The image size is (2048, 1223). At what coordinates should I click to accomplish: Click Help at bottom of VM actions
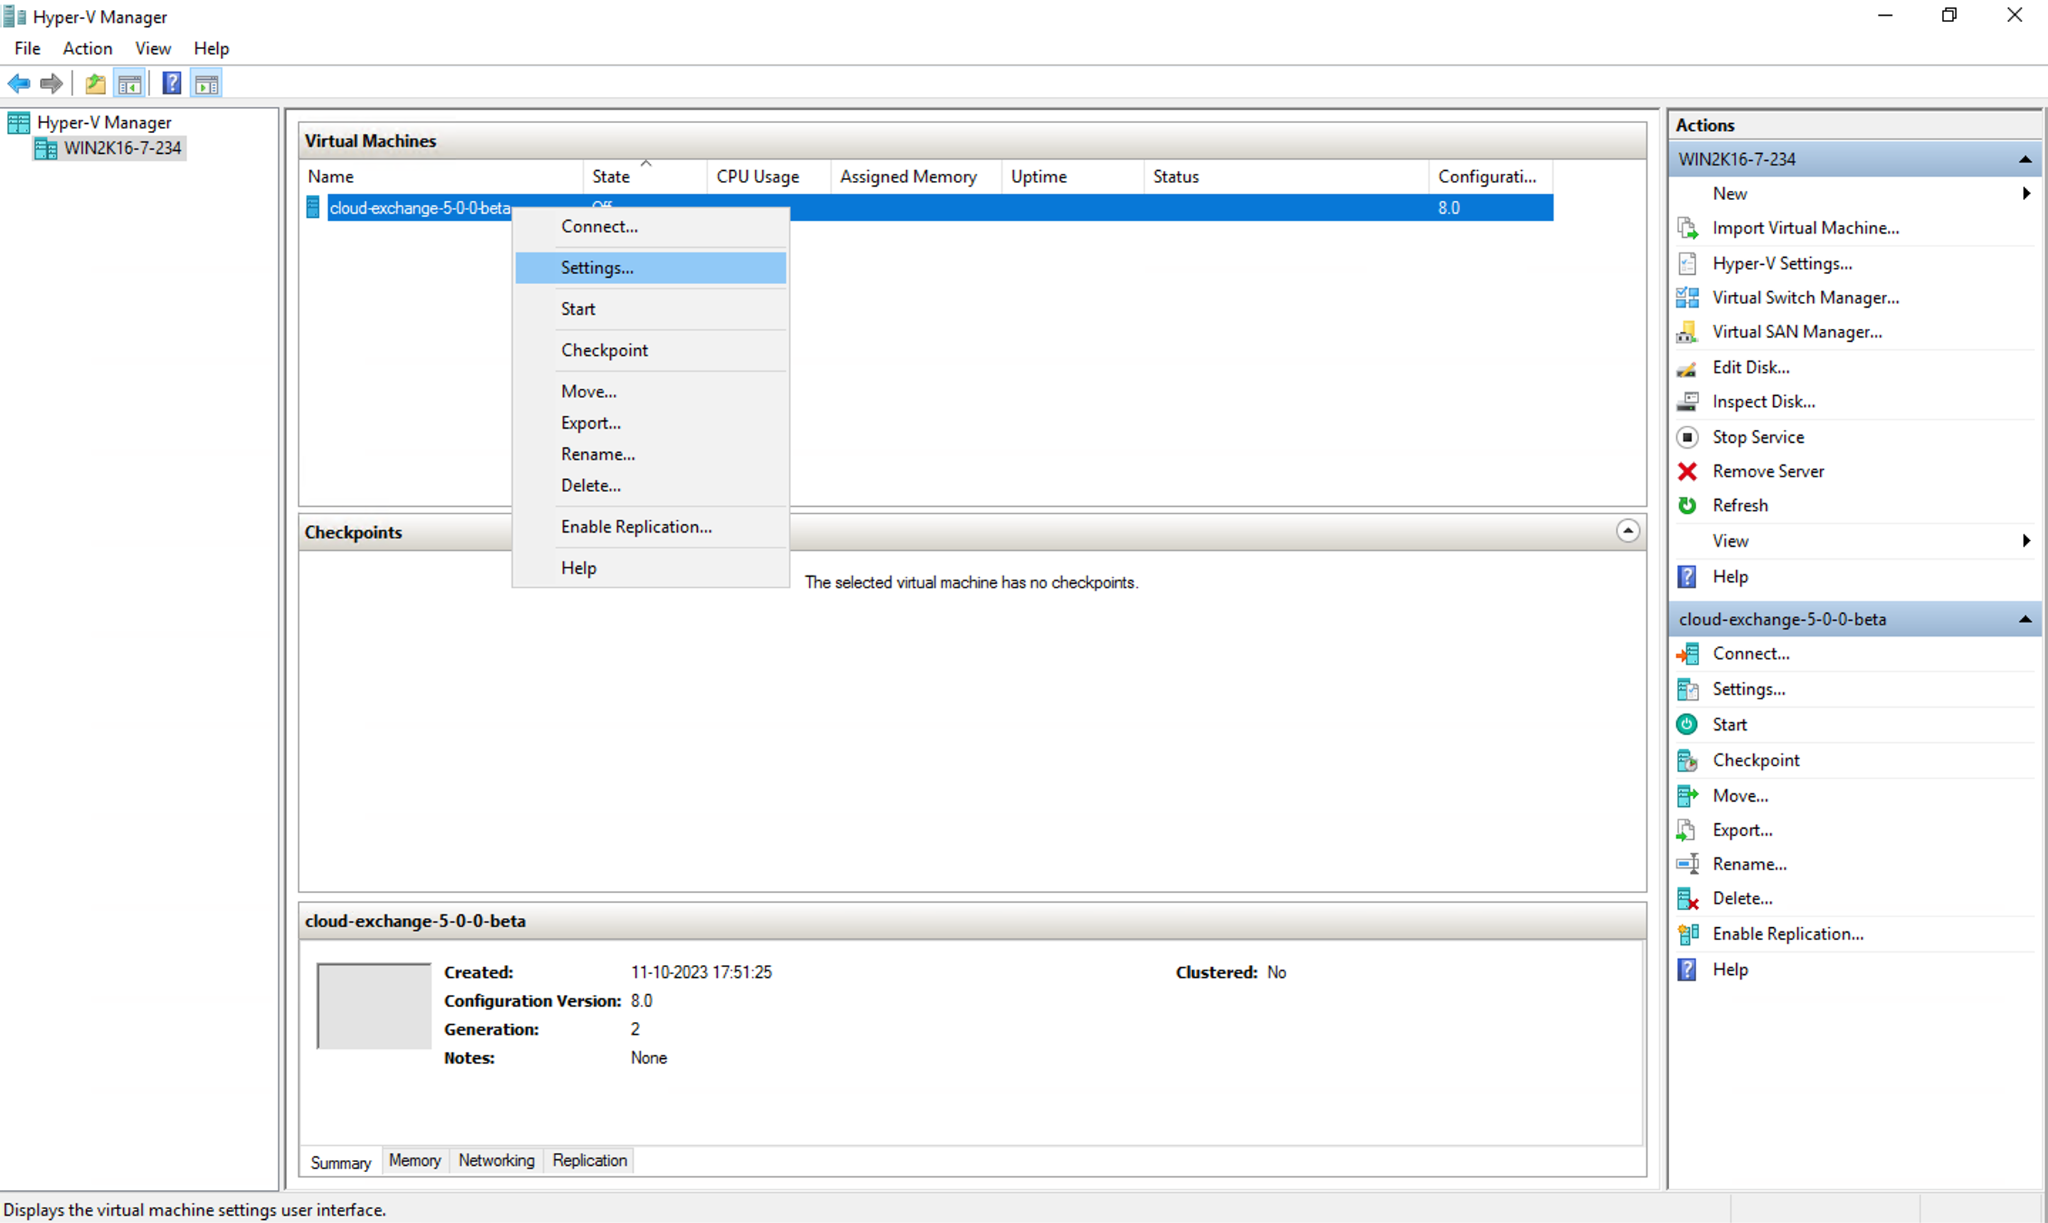1729,970
